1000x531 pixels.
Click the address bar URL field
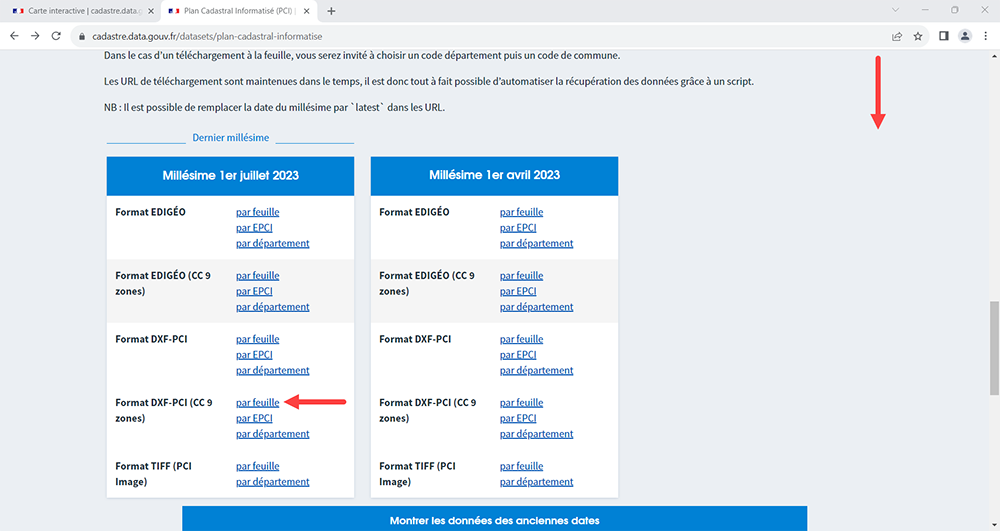[450, 35]
